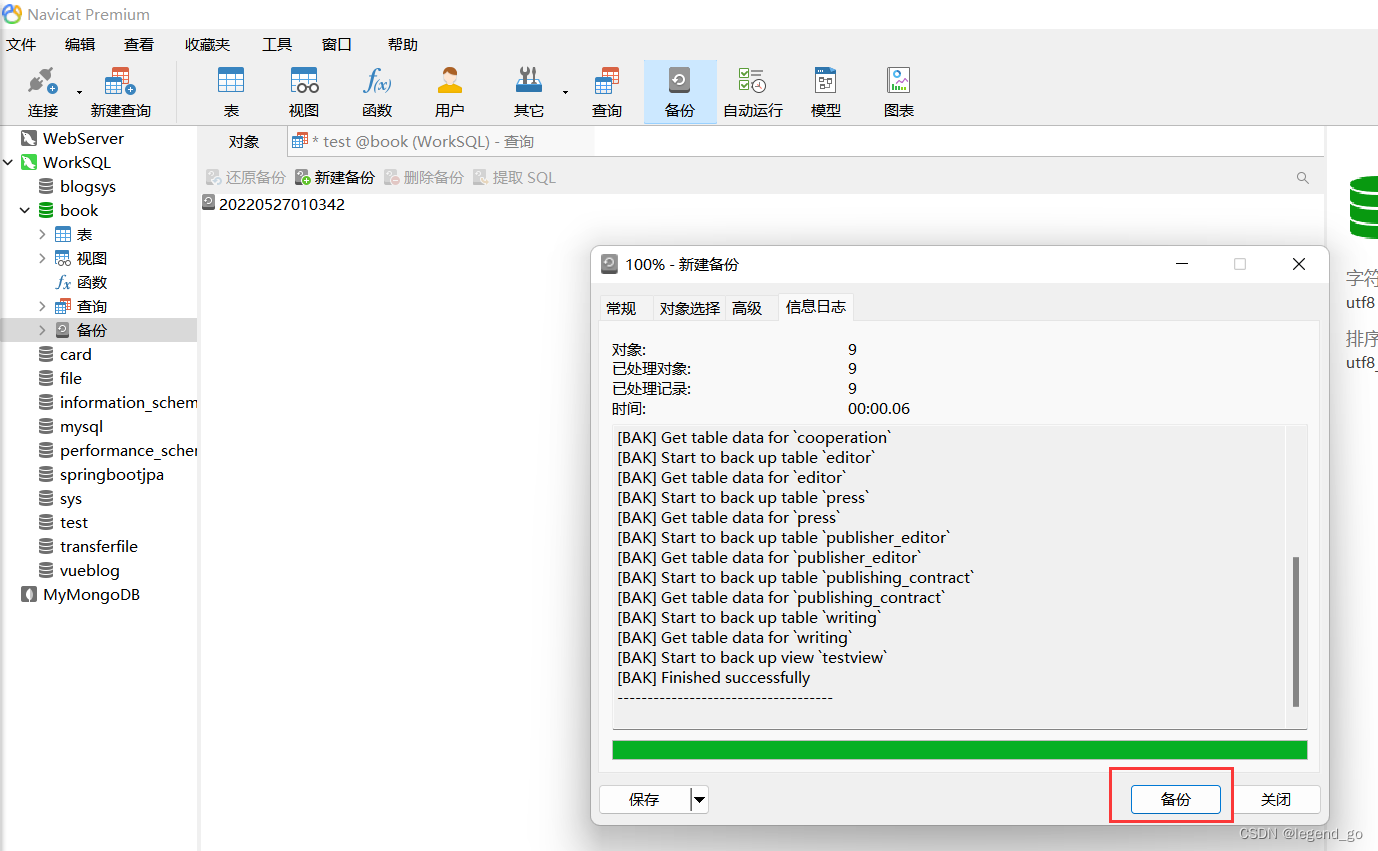Collapse the book database tree
1378x851 pixels.
tap(25, 210)
